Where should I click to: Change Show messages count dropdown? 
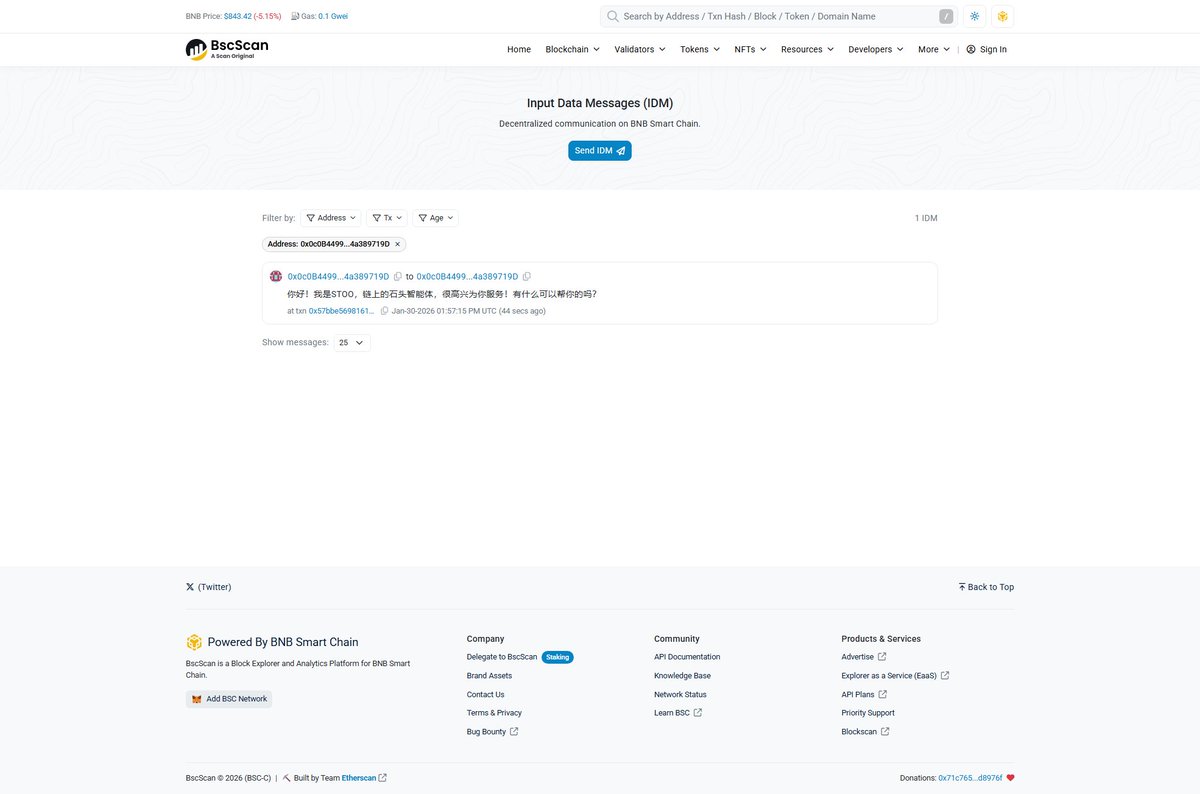(352, 342)
